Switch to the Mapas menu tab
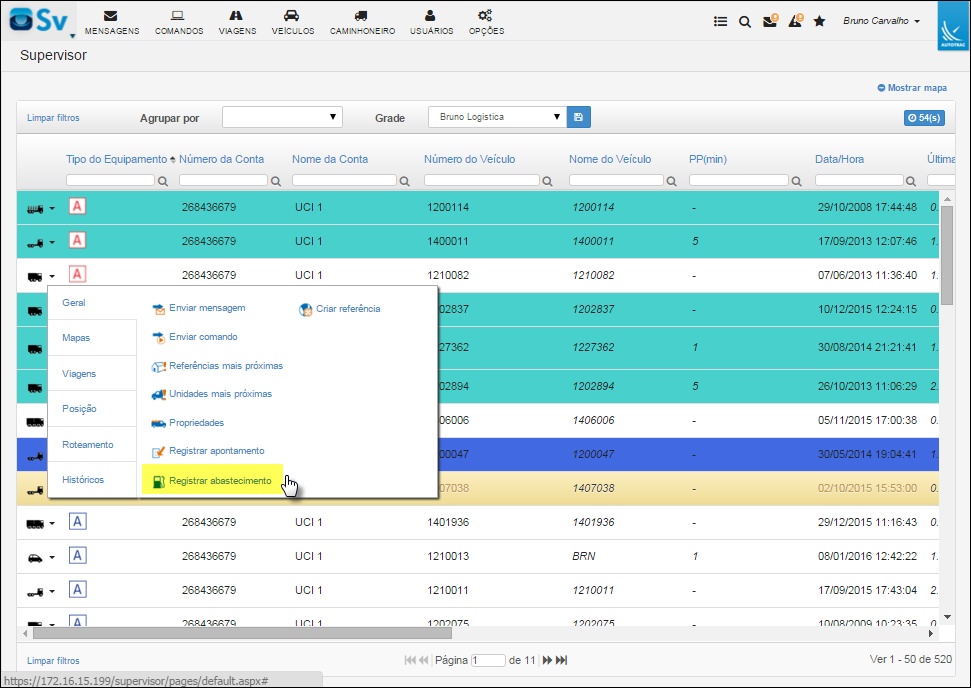Viewport: 971px width, 688px height. 77,338
